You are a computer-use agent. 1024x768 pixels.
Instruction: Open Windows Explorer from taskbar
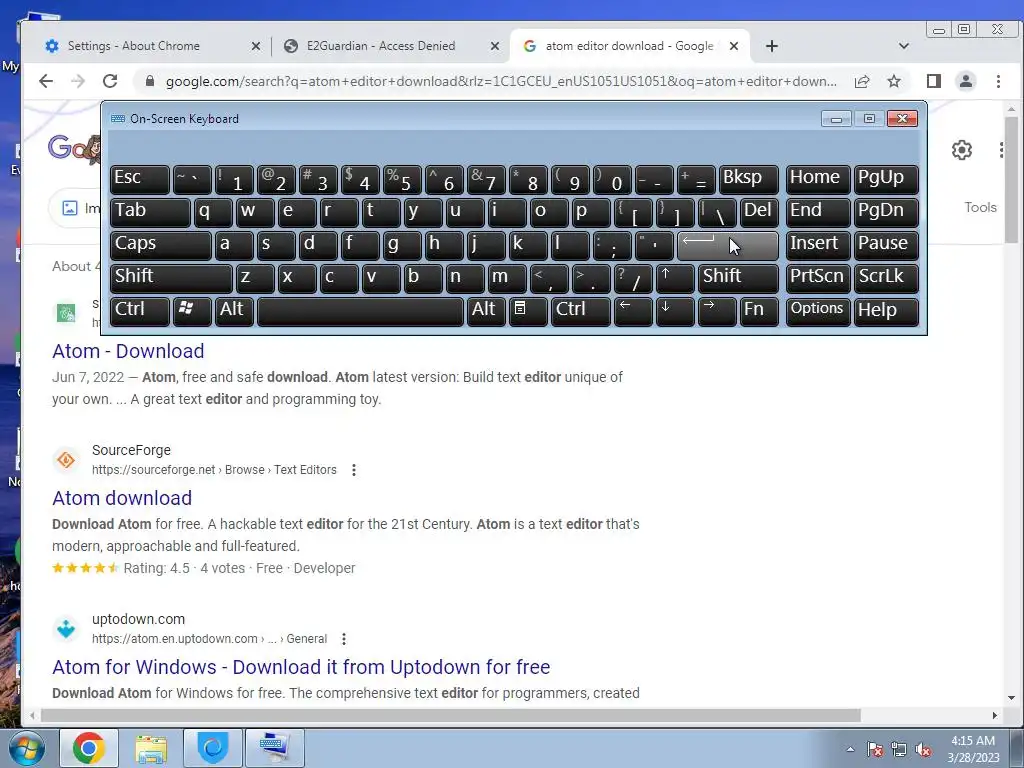click(151, 748)
